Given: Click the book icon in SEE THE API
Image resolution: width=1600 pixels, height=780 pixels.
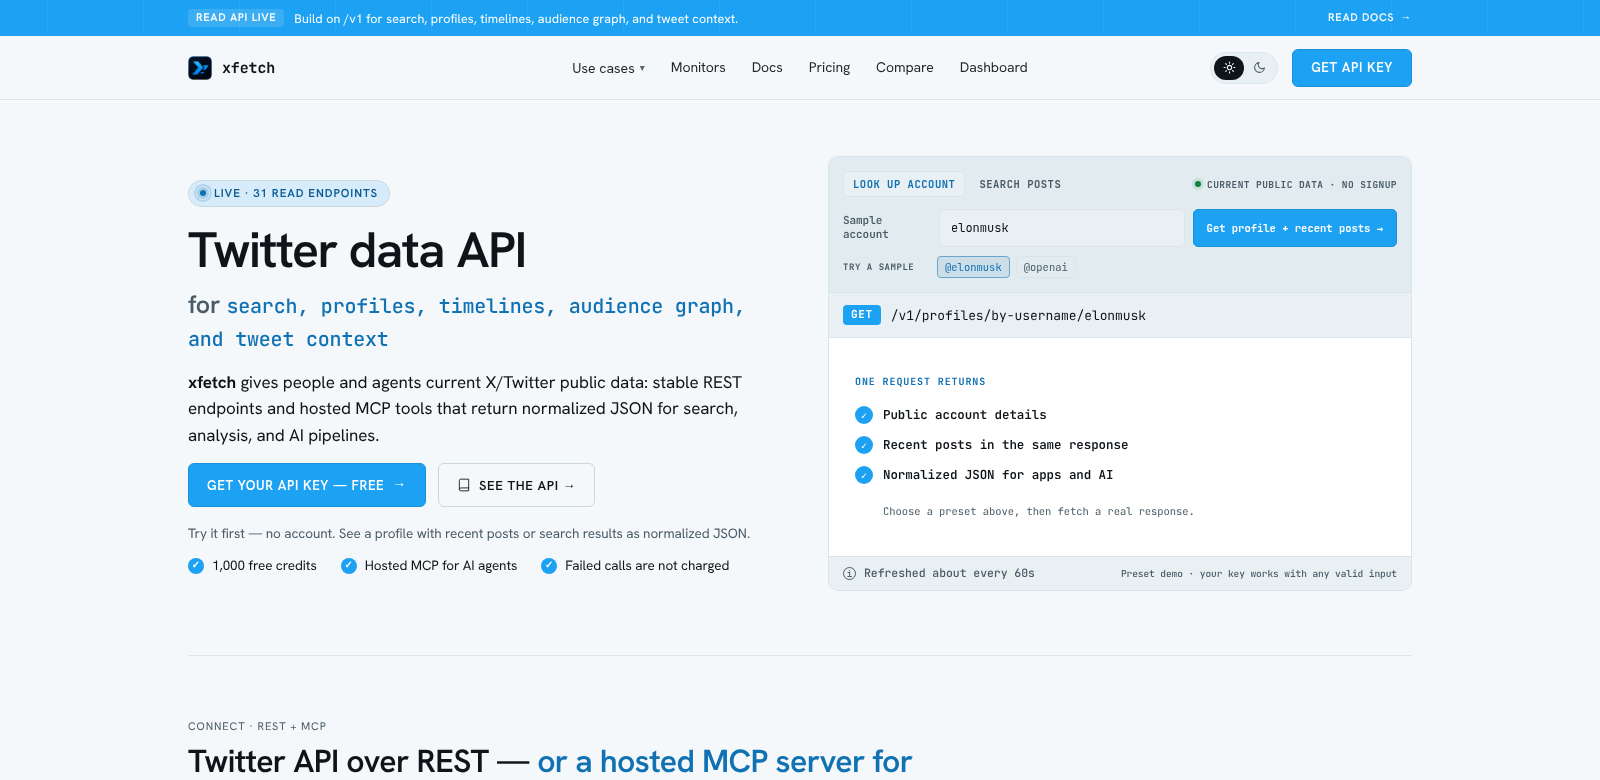Looking at the screenshot, I should point(464,485).
